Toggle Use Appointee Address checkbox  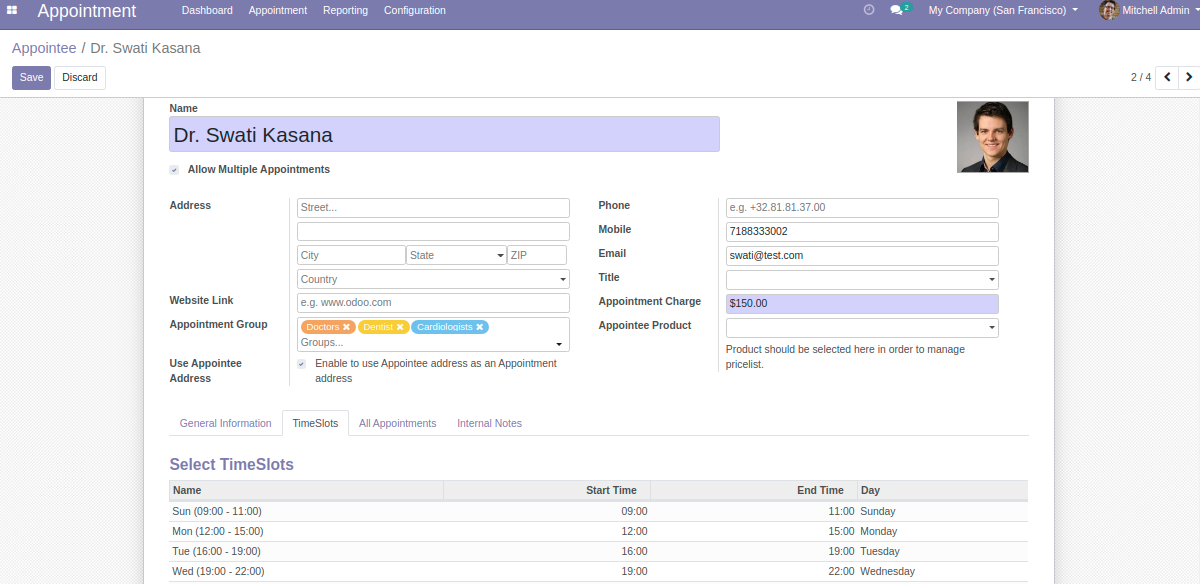click(302, 364)
